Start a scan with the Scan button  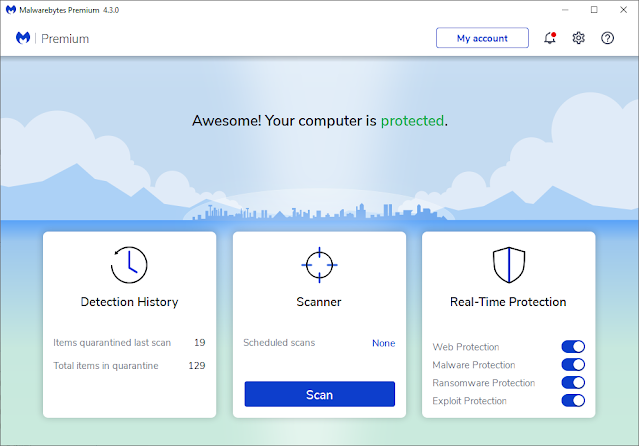click(x=320, y=394)
